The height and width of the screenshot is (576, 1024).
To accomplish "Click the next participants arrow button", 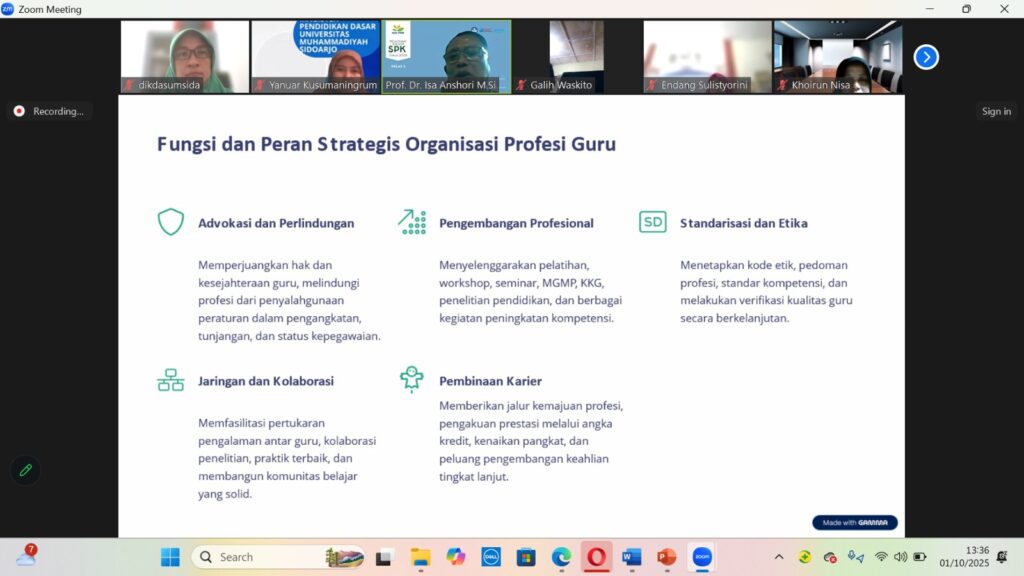I will point(926,57).
